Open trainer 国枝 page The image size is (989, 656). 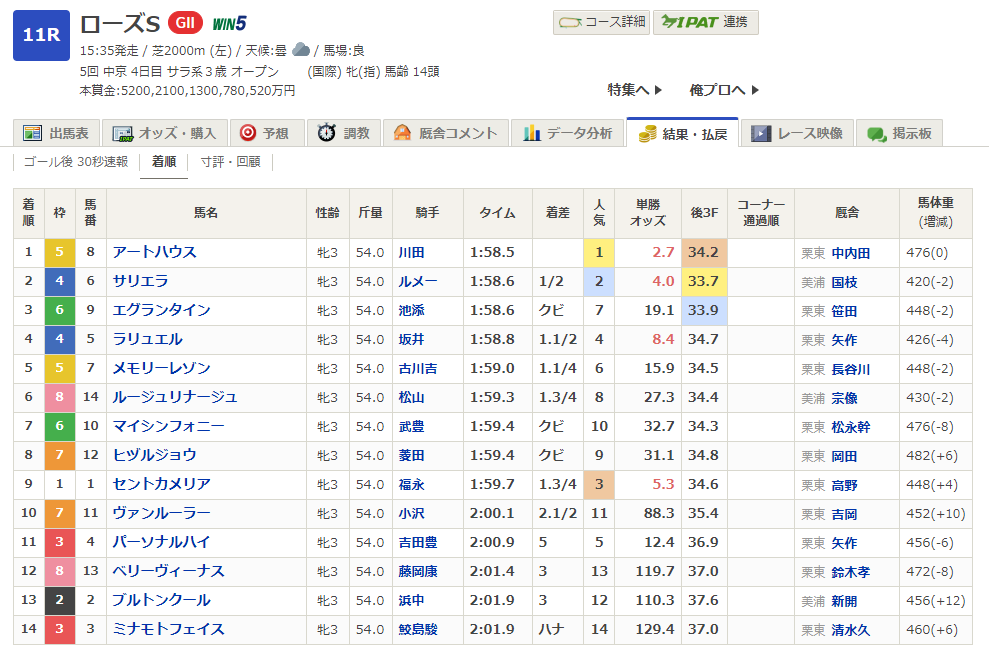[845, 283]
